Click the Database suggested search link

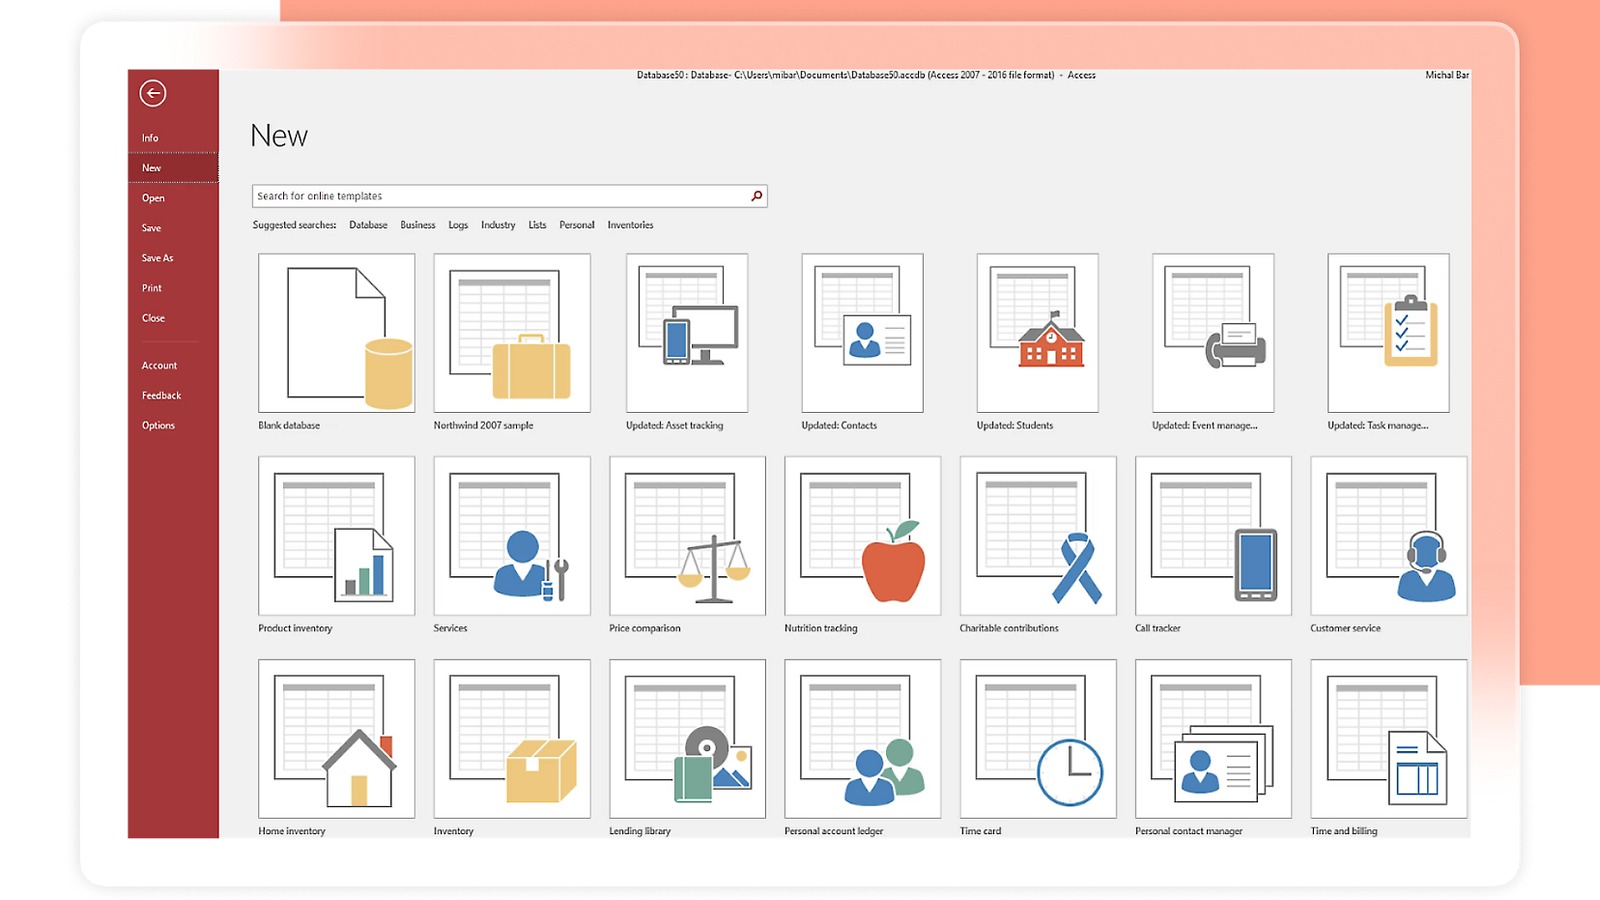click(368, 225)
